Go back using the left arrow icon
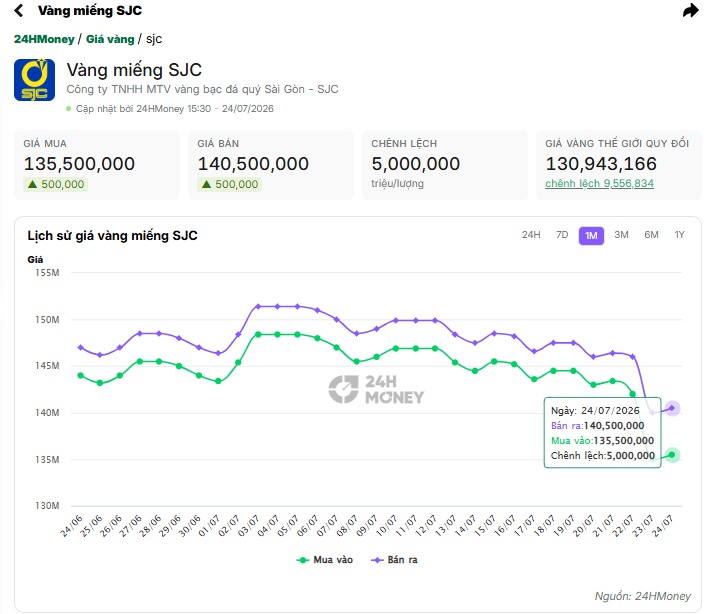Image resolution: width=709 pixels, height=614 pixels. [x=19, y=10]
